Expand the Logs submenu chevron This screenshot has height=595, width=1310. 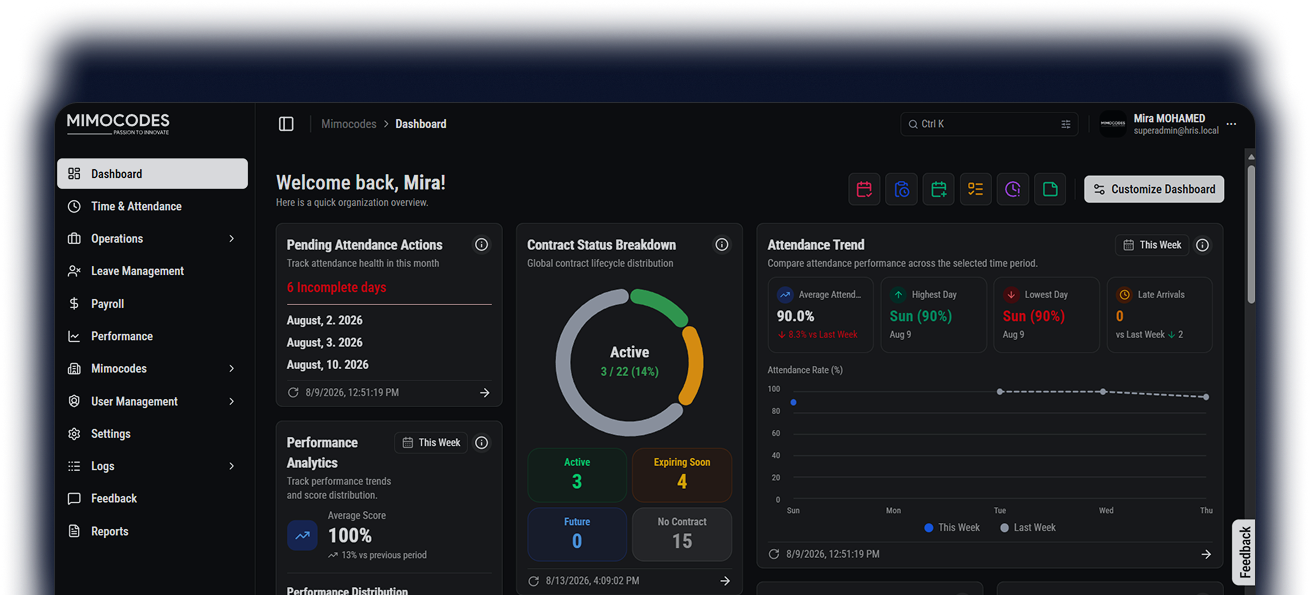[232, 466]
